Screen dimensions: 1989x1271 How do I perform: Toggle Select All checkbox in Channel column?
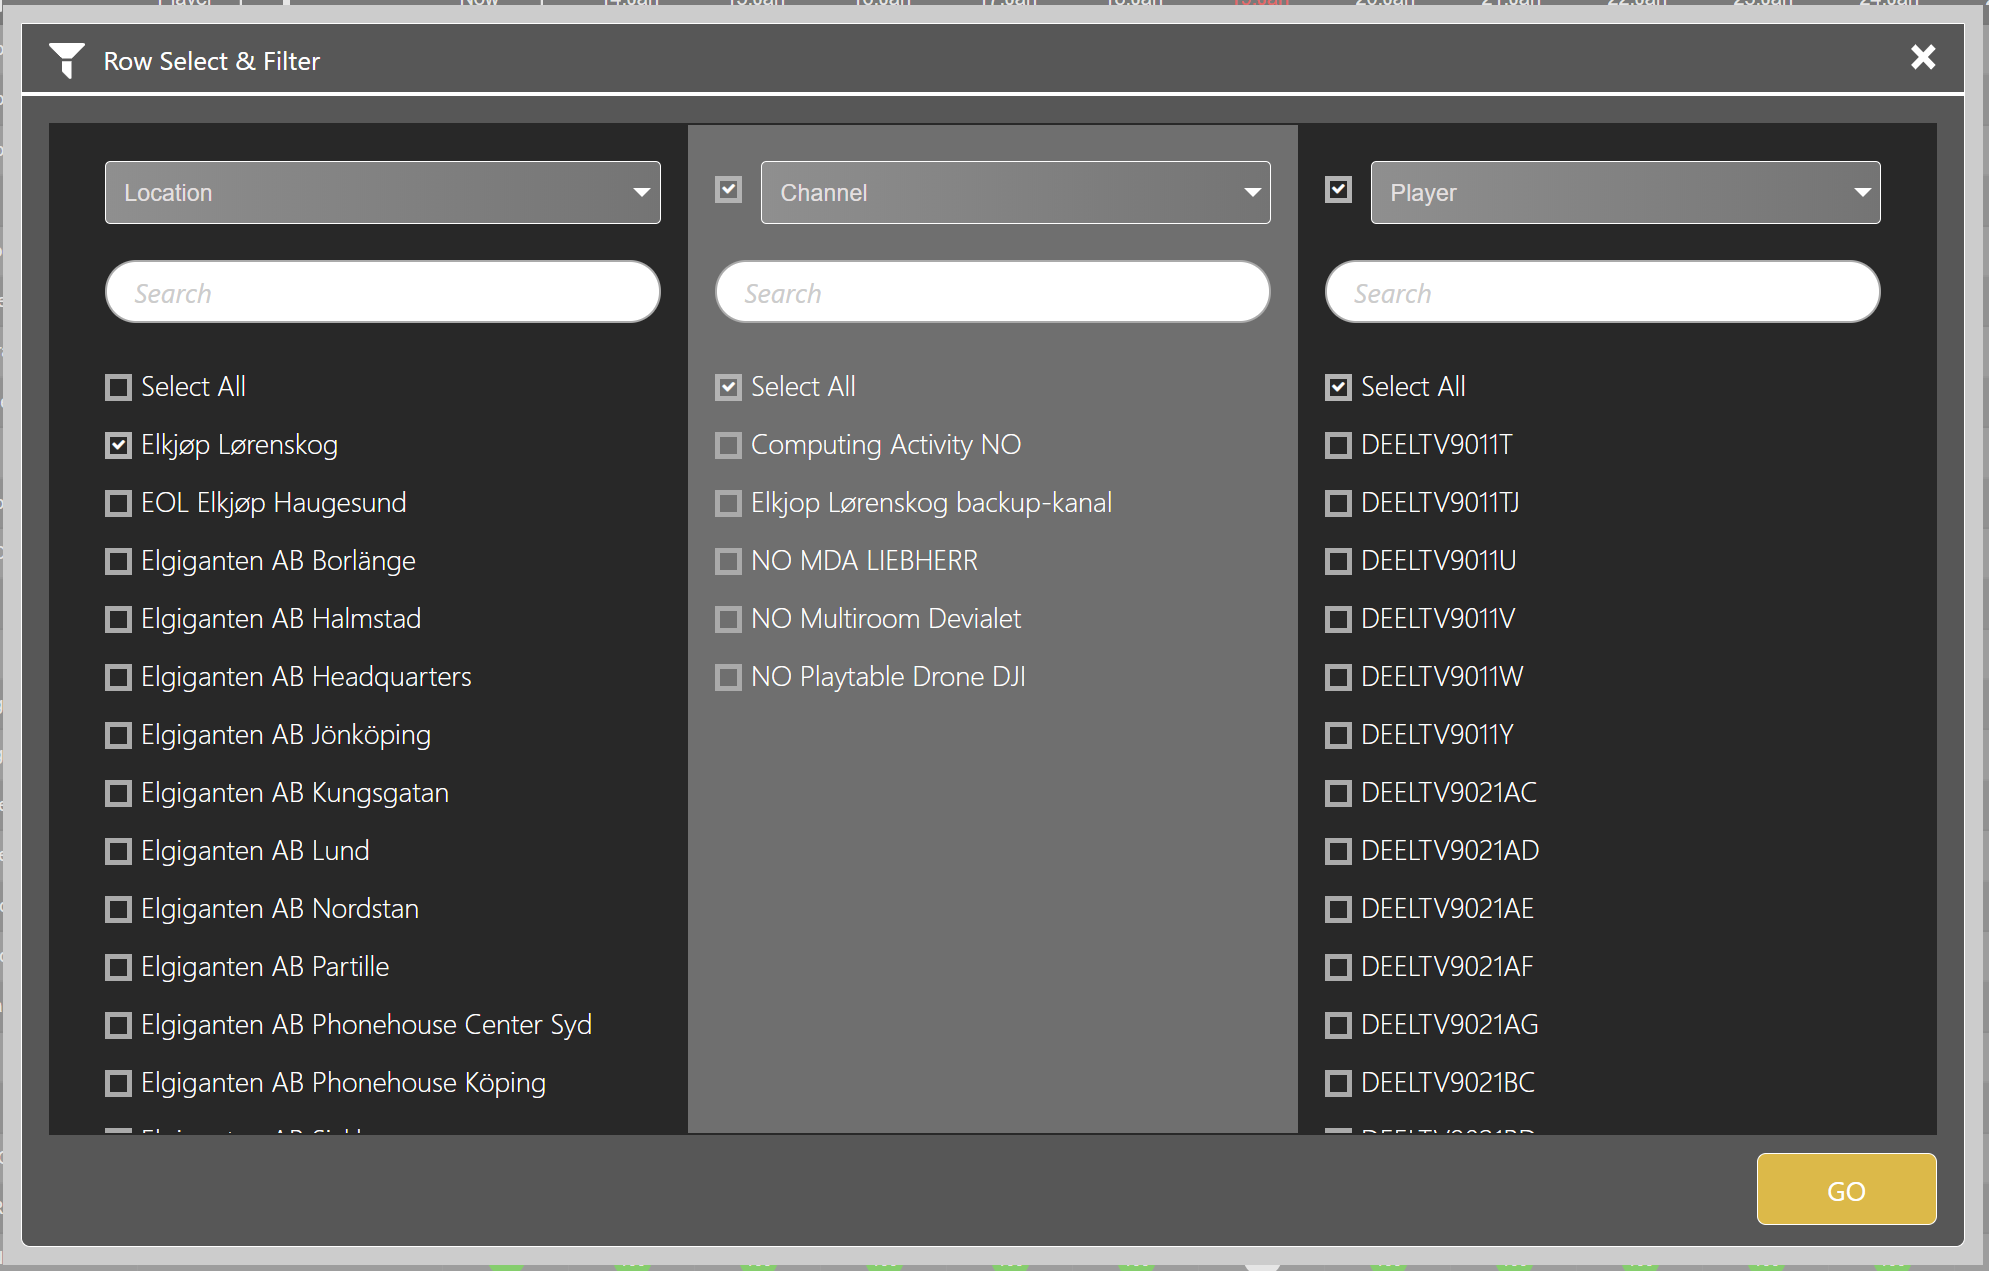729,386
